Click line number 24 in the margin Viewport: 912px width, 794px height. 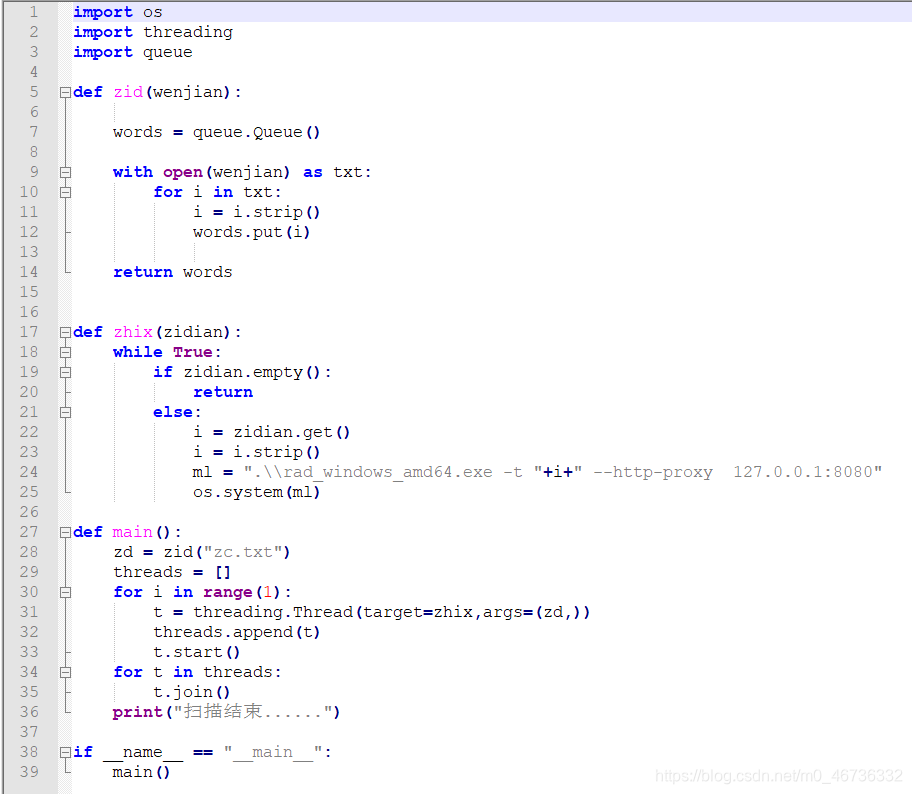(29, 472)
